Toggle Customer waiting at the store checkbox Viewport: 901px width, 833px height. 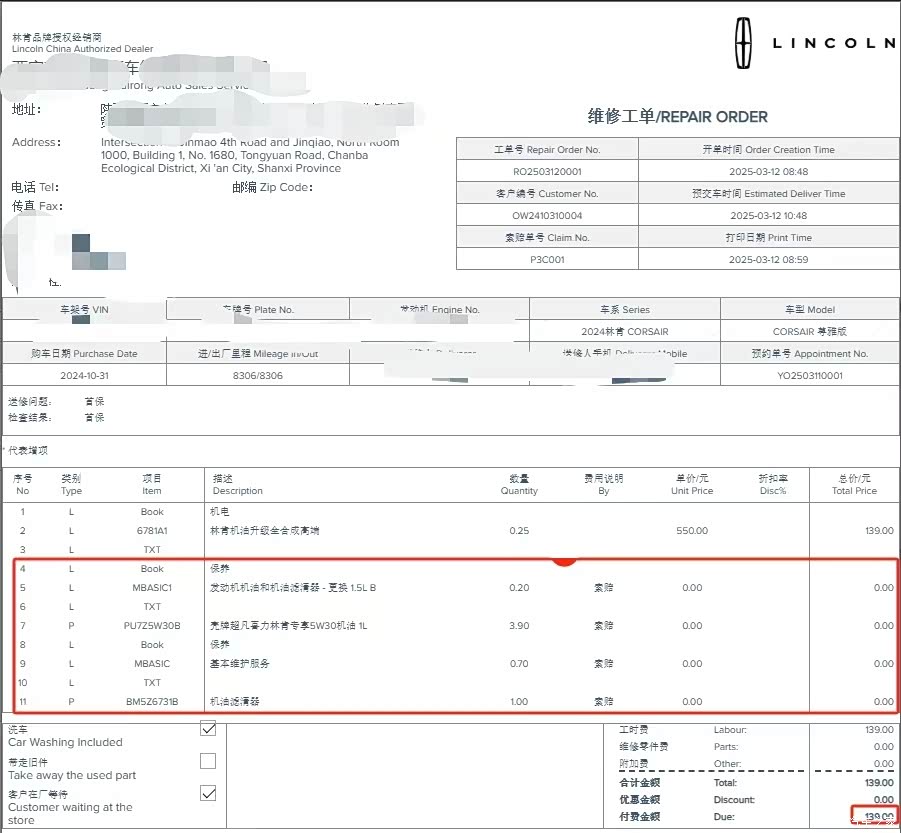[x=208, y=793]
